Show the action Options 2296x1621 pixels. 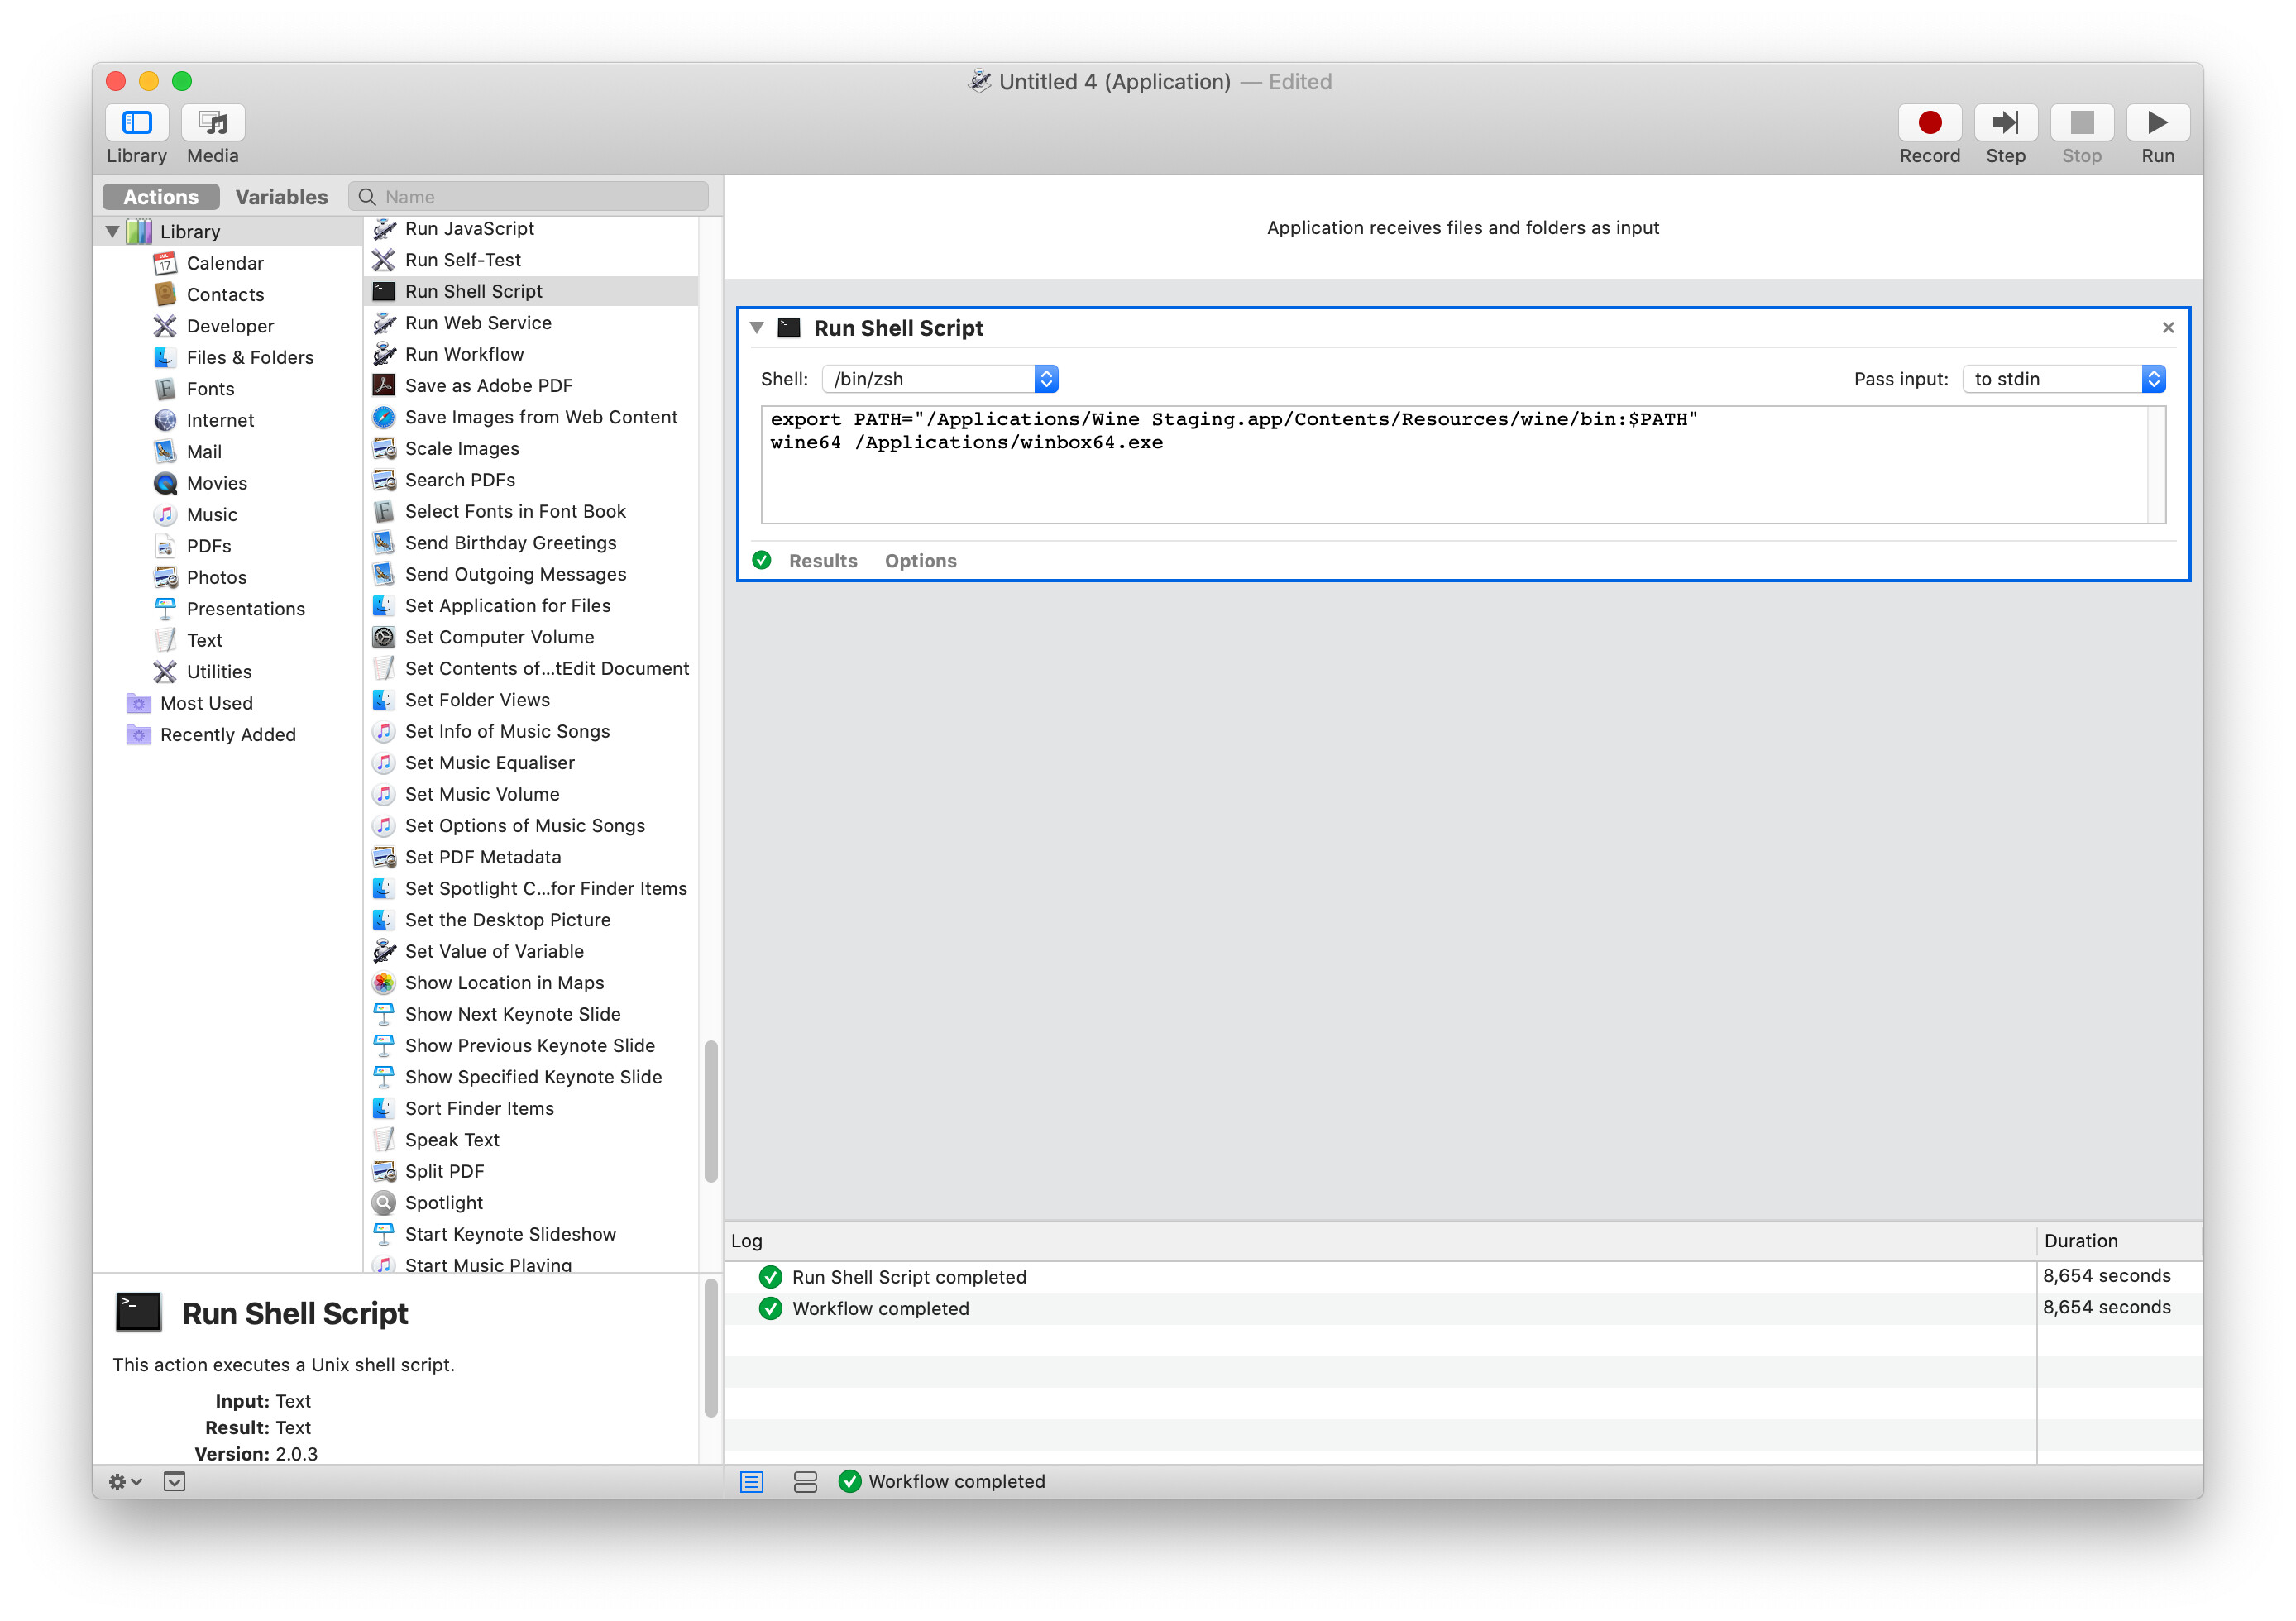[920, 561]
